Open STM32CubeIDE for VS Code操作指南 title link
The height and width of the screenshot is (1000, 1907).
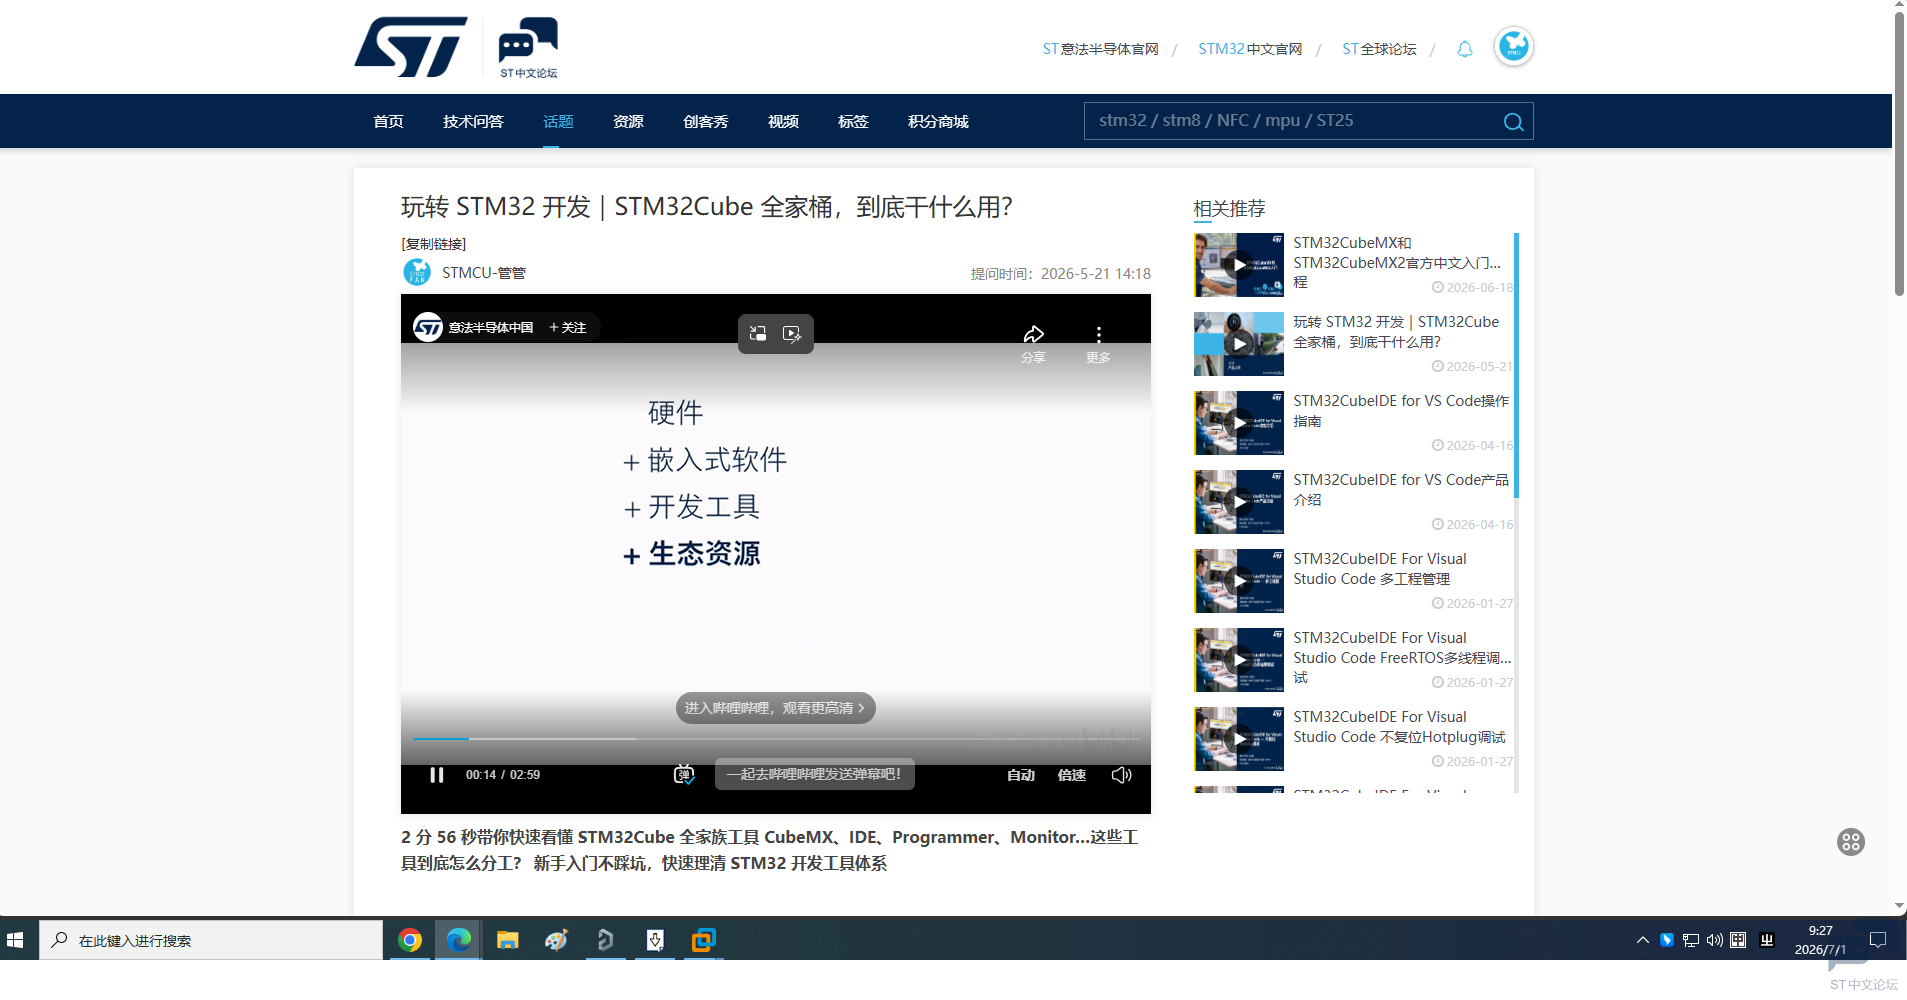(x=1401, y=411)
